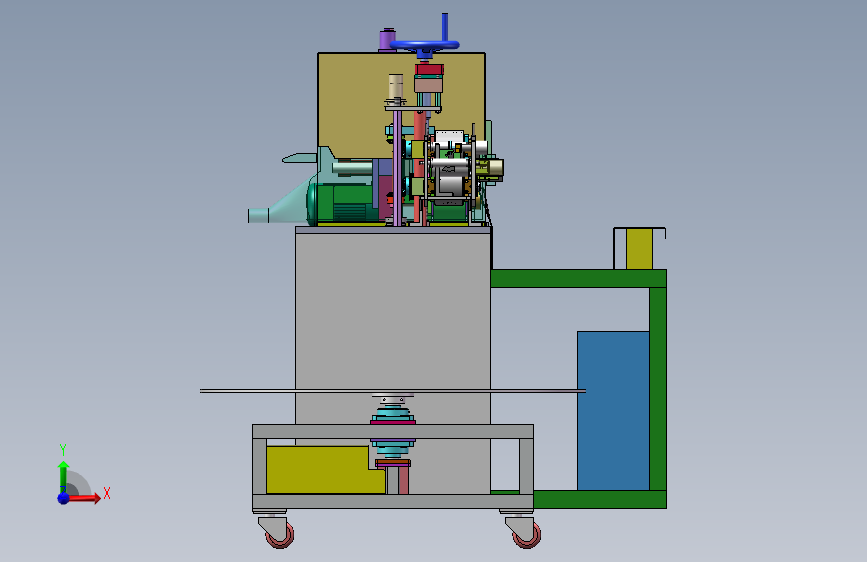Viewport: 867px width, 562px height.
Task: Select the purple cylinder beside the handwheel
Action: pyautogui.click(x=387, y=40)
